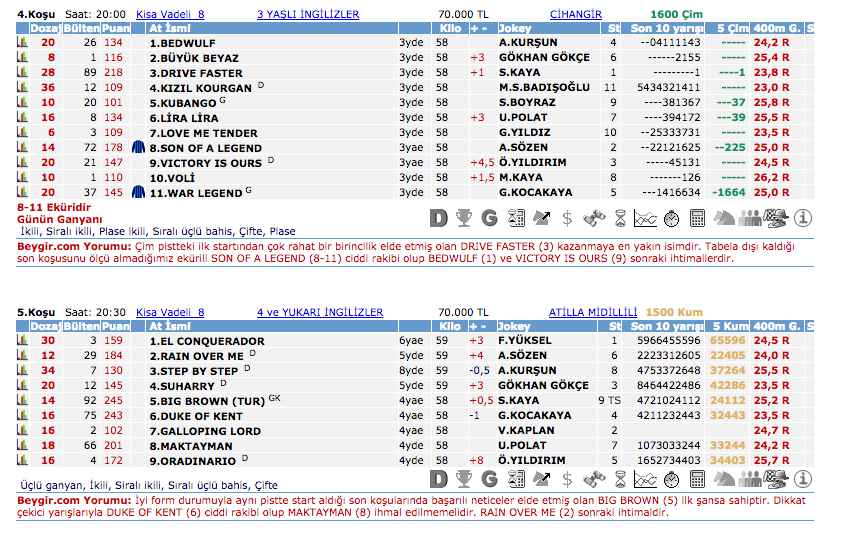Open the CİHANGİR link in race 4 header

pyautogui.click(x=576, y=14)
